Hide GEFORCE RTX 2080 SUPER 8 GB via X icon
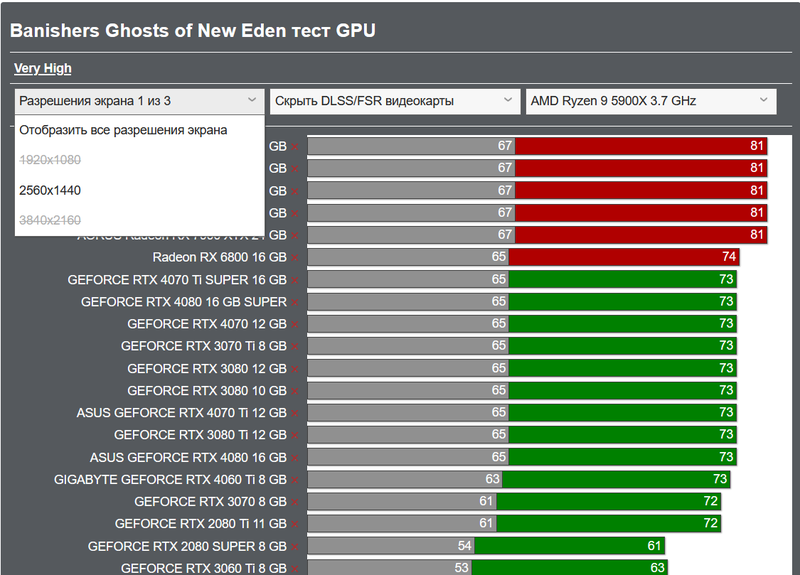Viewport: 800px width, 575px height. click(x=295, y=547)
